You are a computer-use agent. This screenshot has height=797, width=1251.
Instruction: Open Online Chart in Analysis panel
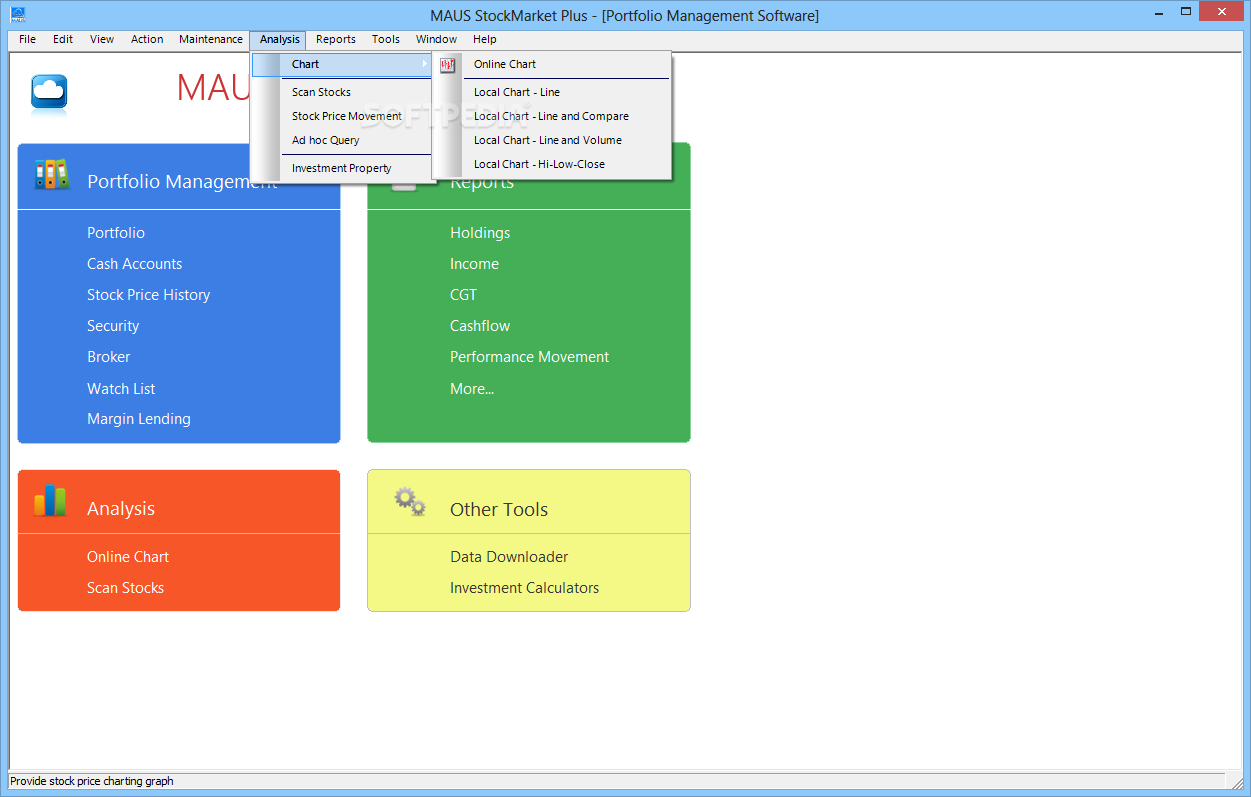pos(128,557)
